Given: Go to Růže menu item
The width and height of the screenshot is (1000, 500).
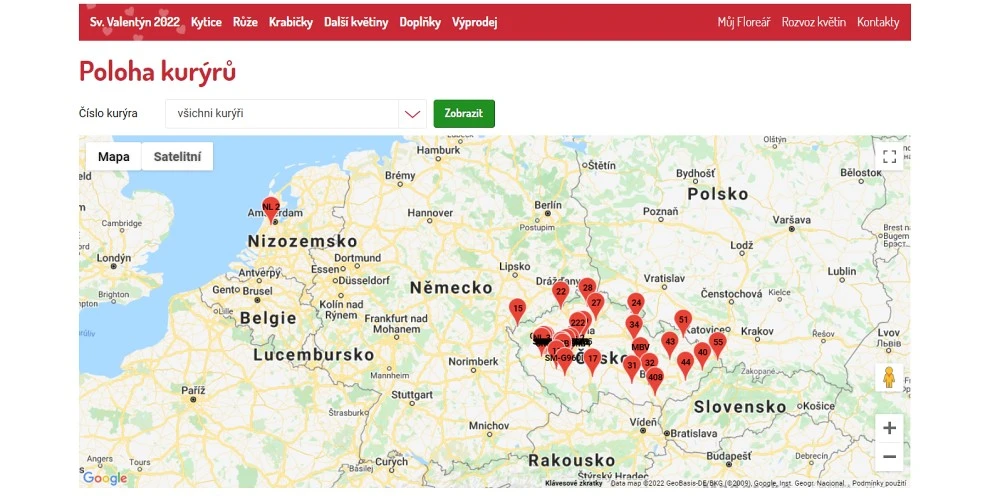Looking at the screenshot, I should tap(245, 22).
